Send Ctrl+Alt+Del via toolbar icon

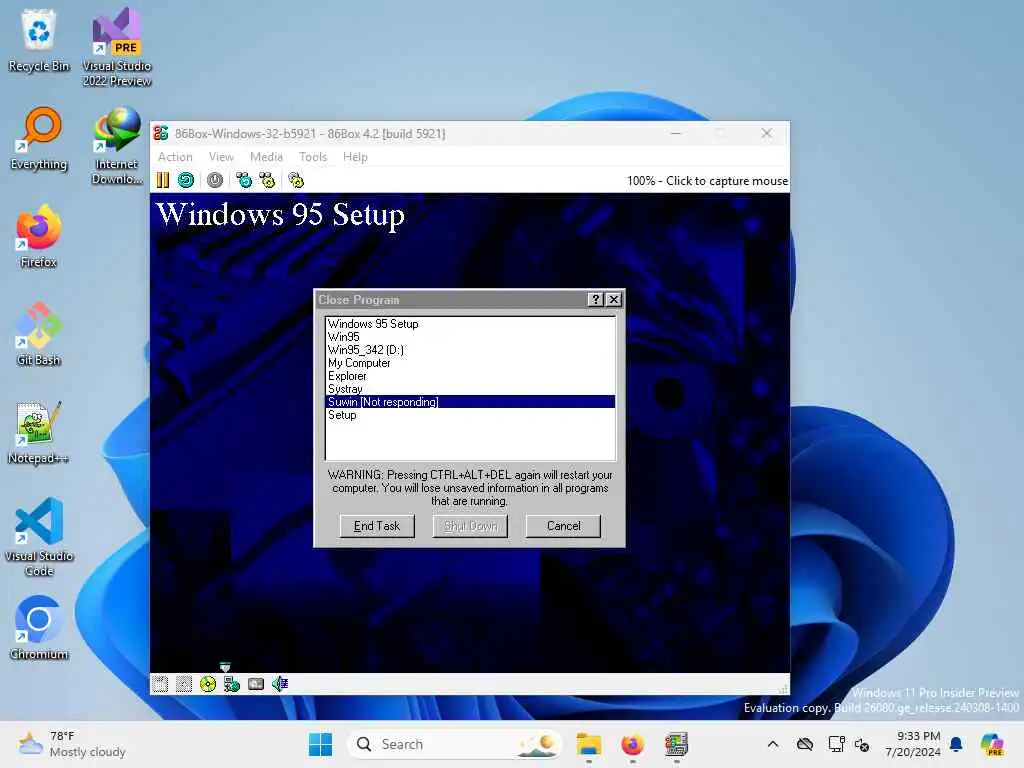point(244,180)
